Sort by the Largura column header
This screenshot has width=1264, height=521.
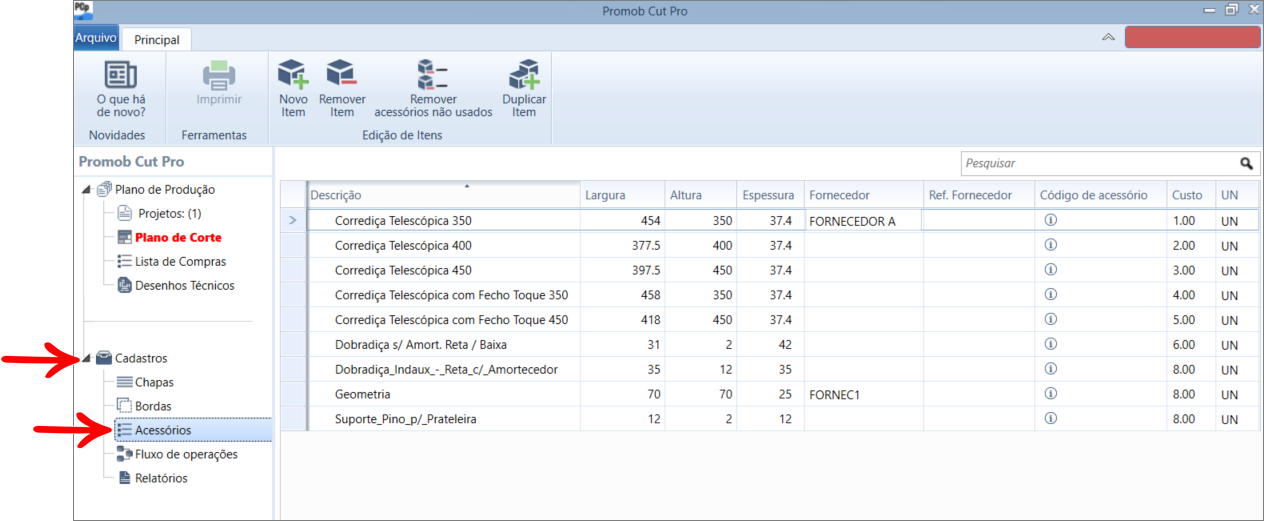point(622,195)
